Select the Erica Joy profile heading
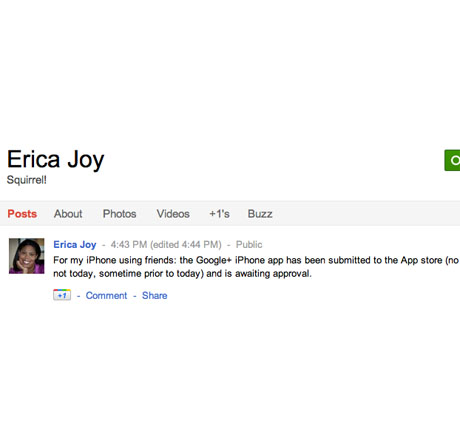Viewport: 460px width, 447px height. [56, 160]
